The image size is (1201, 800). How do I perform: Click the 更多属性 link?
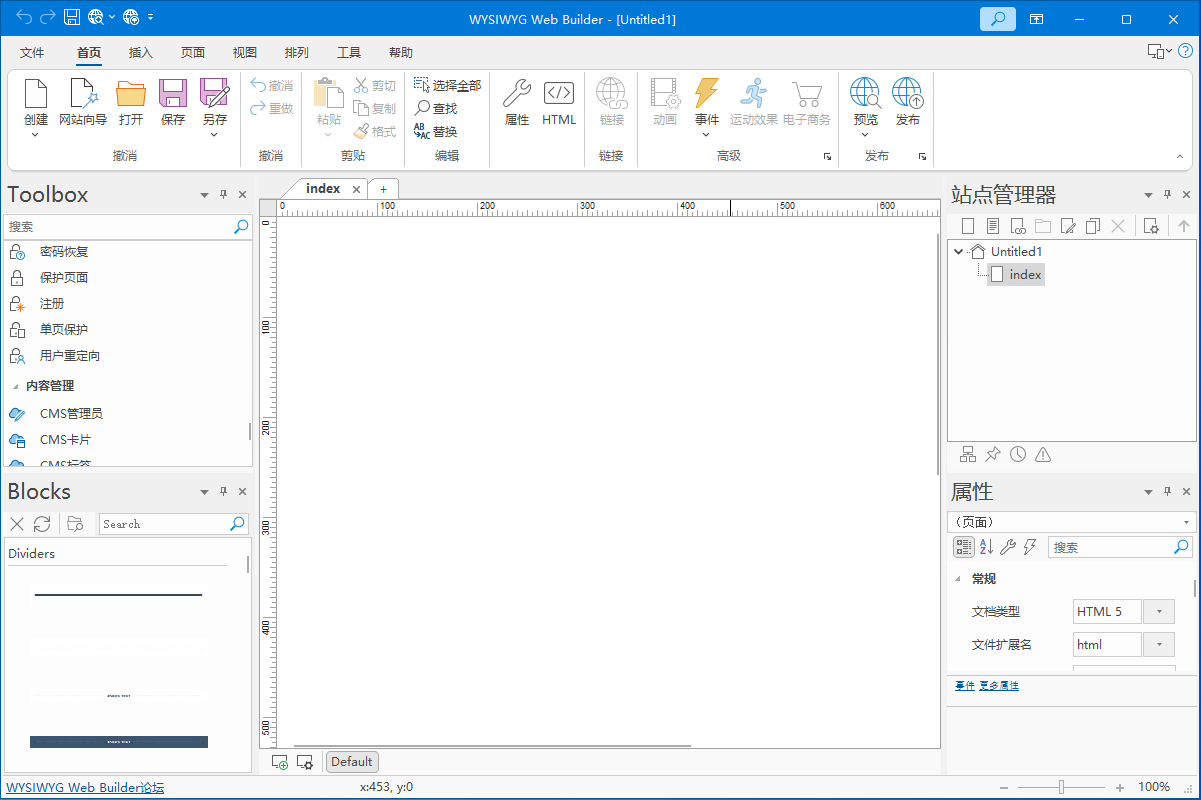click(999, 686)
